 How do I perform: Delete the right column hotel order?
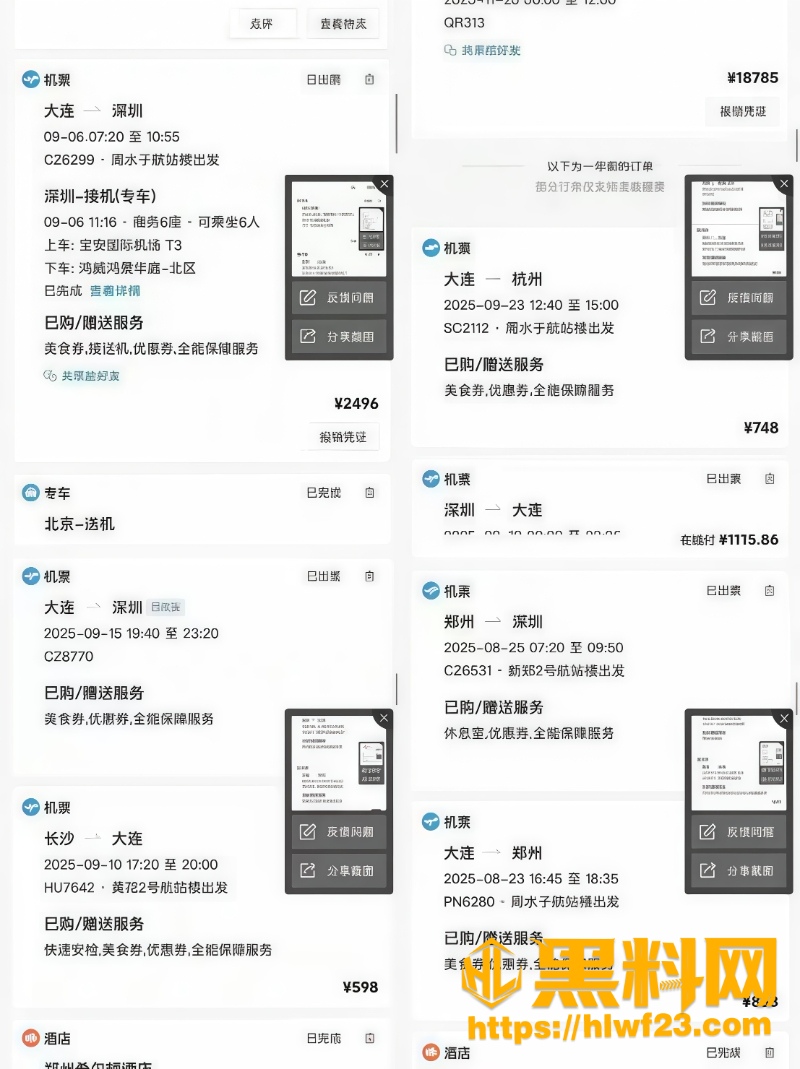click(769, 1053)
